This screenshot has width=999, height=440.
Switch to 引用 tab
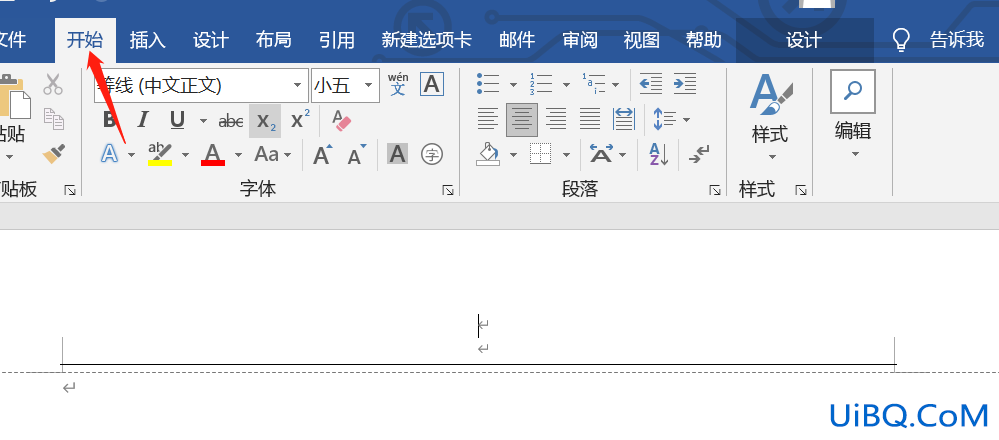pyautogui.click(x=337, y=40)
